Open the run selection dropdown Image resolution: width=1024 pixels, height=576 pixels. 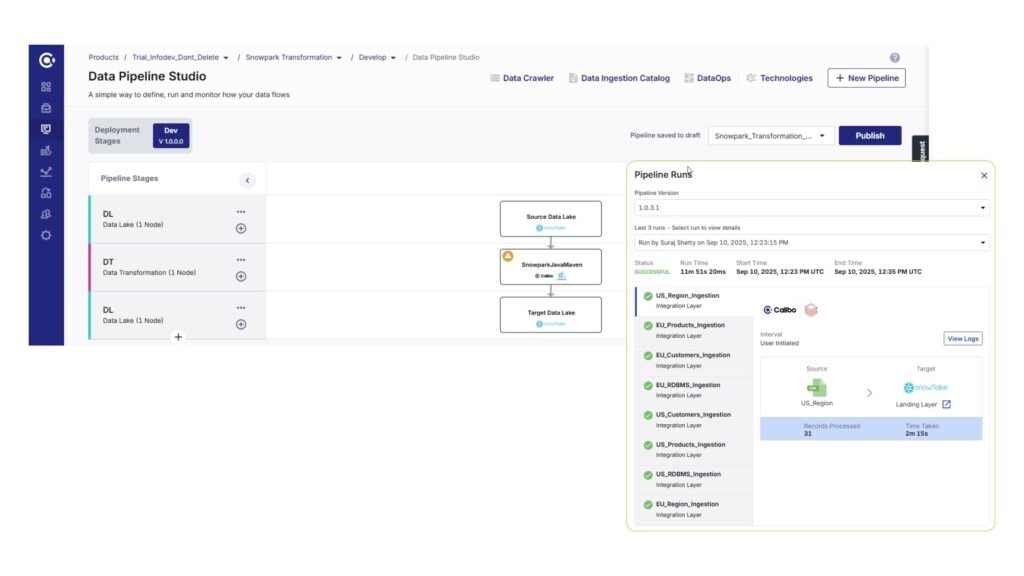click(810, 242)
